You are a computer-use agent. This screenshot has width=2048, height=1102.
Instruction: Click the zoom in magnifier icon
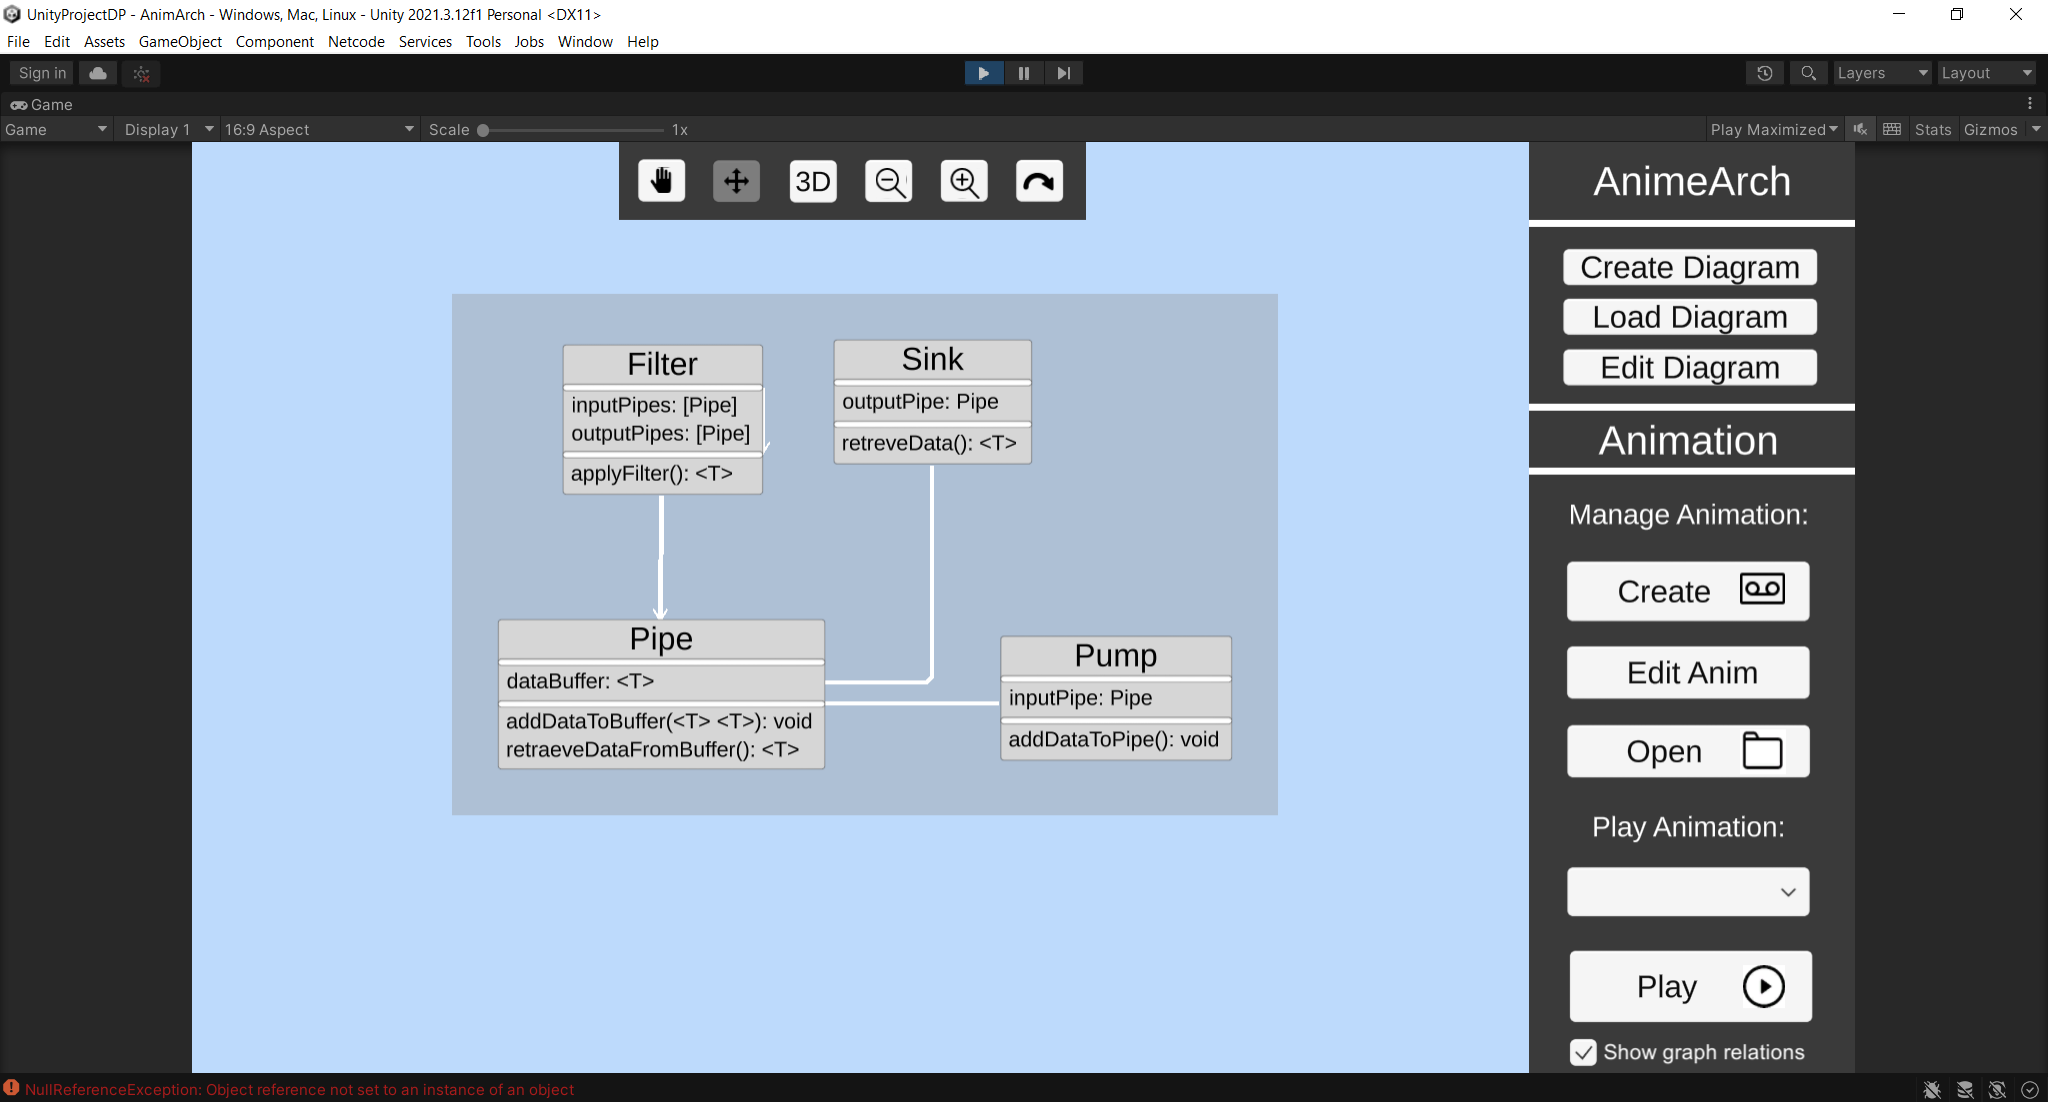964,181
